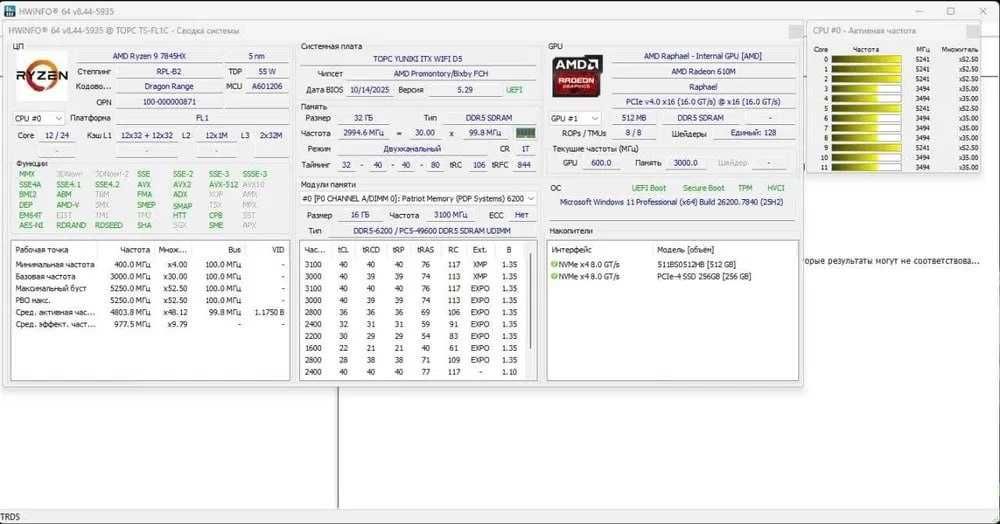Click the AMD Promontory/Bixby FCH chipset field

pyautogui.click(x=440, y=74)
